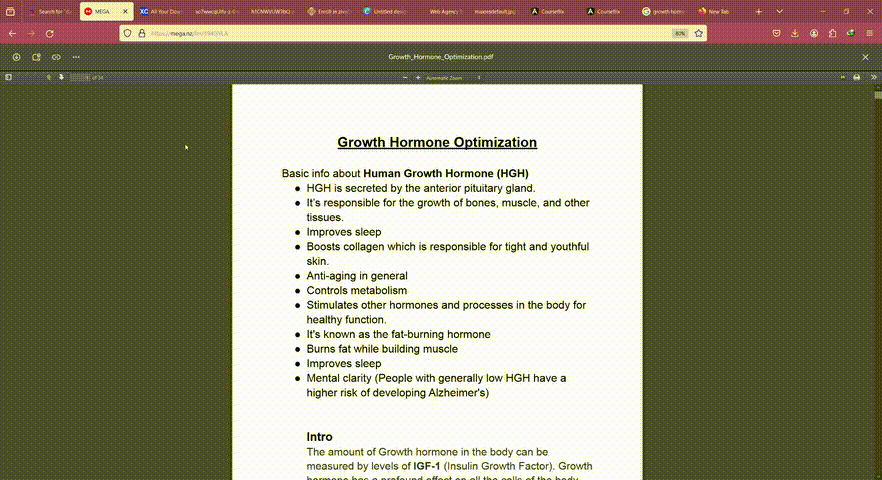Download the PDF from MEGA
Viewport: 882px width, 480px height.
[16, 57]
